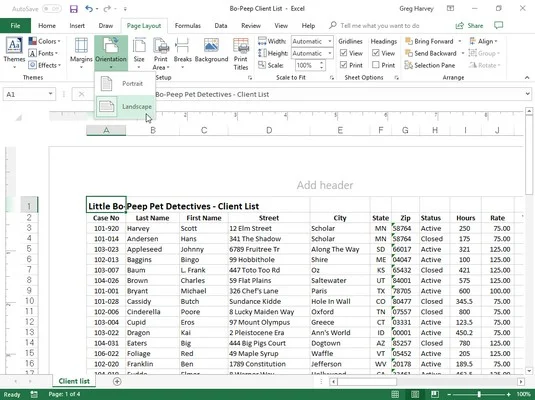
Task: Expand the Height Automatic dropdown
Action: pyautogui.click(x=330, y=53)
